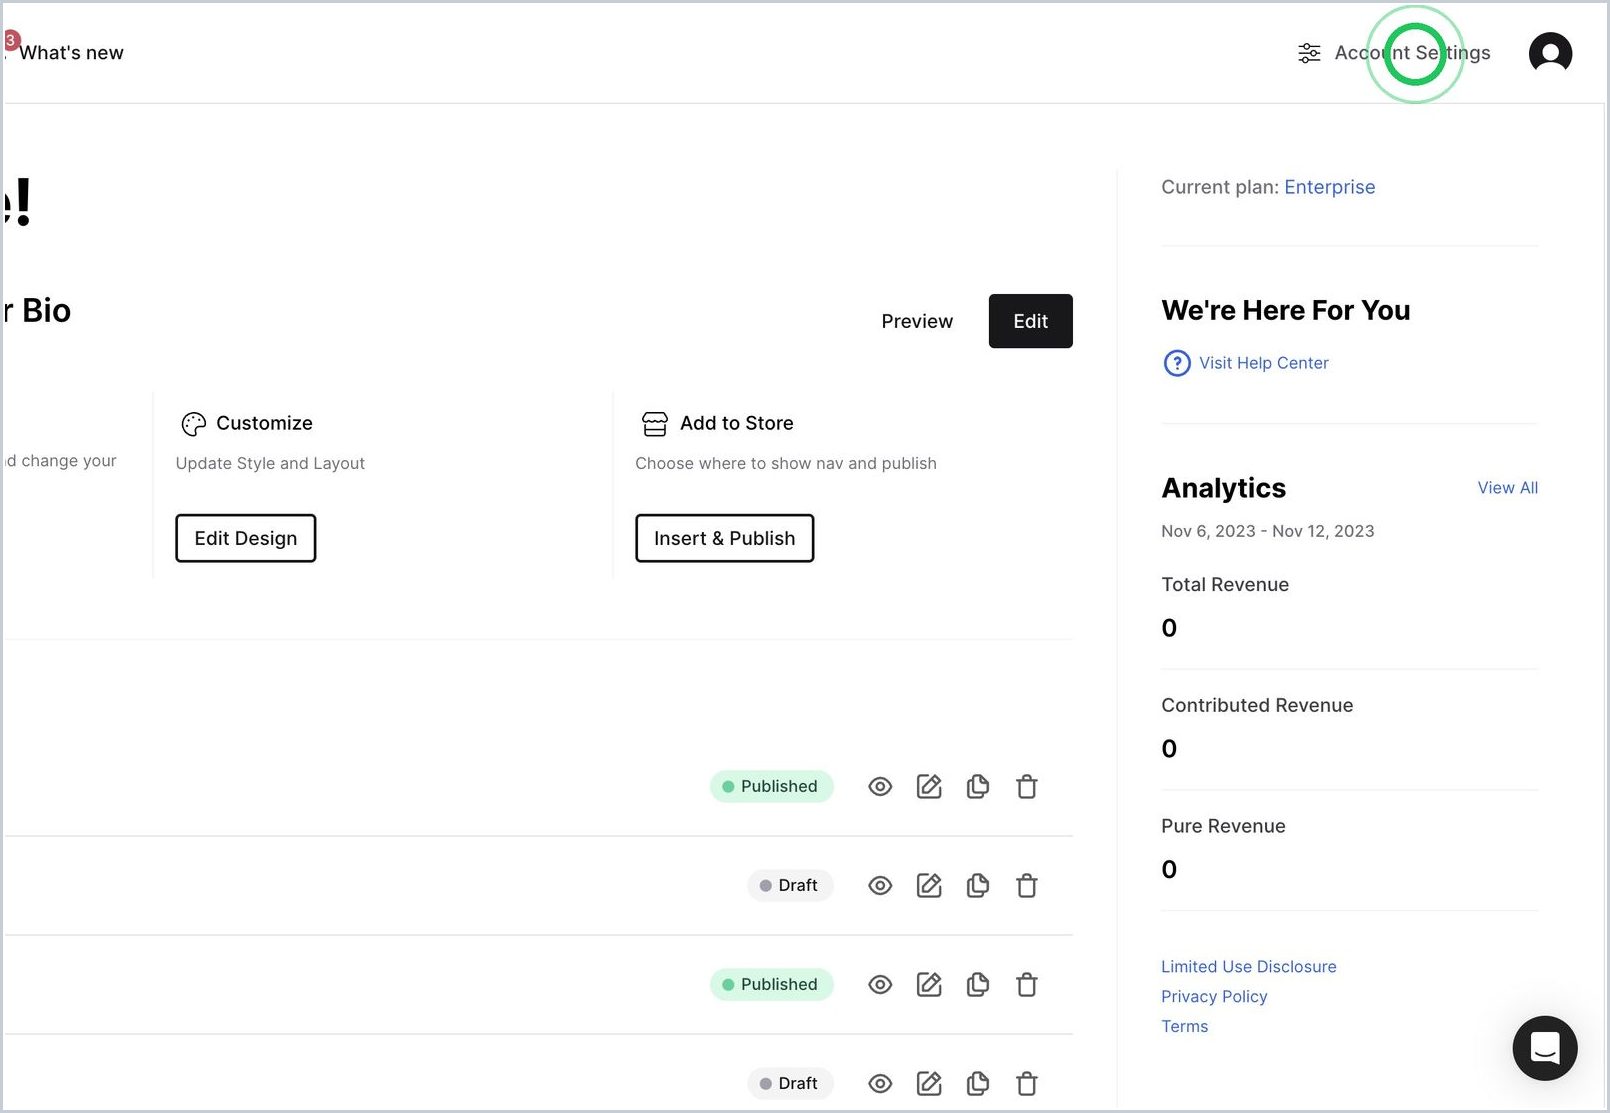Image resolution: width=1610 pixels, height=1113 pixels.
Task: Preview the first Draft row with eye icon
Action: coord(880,886)
